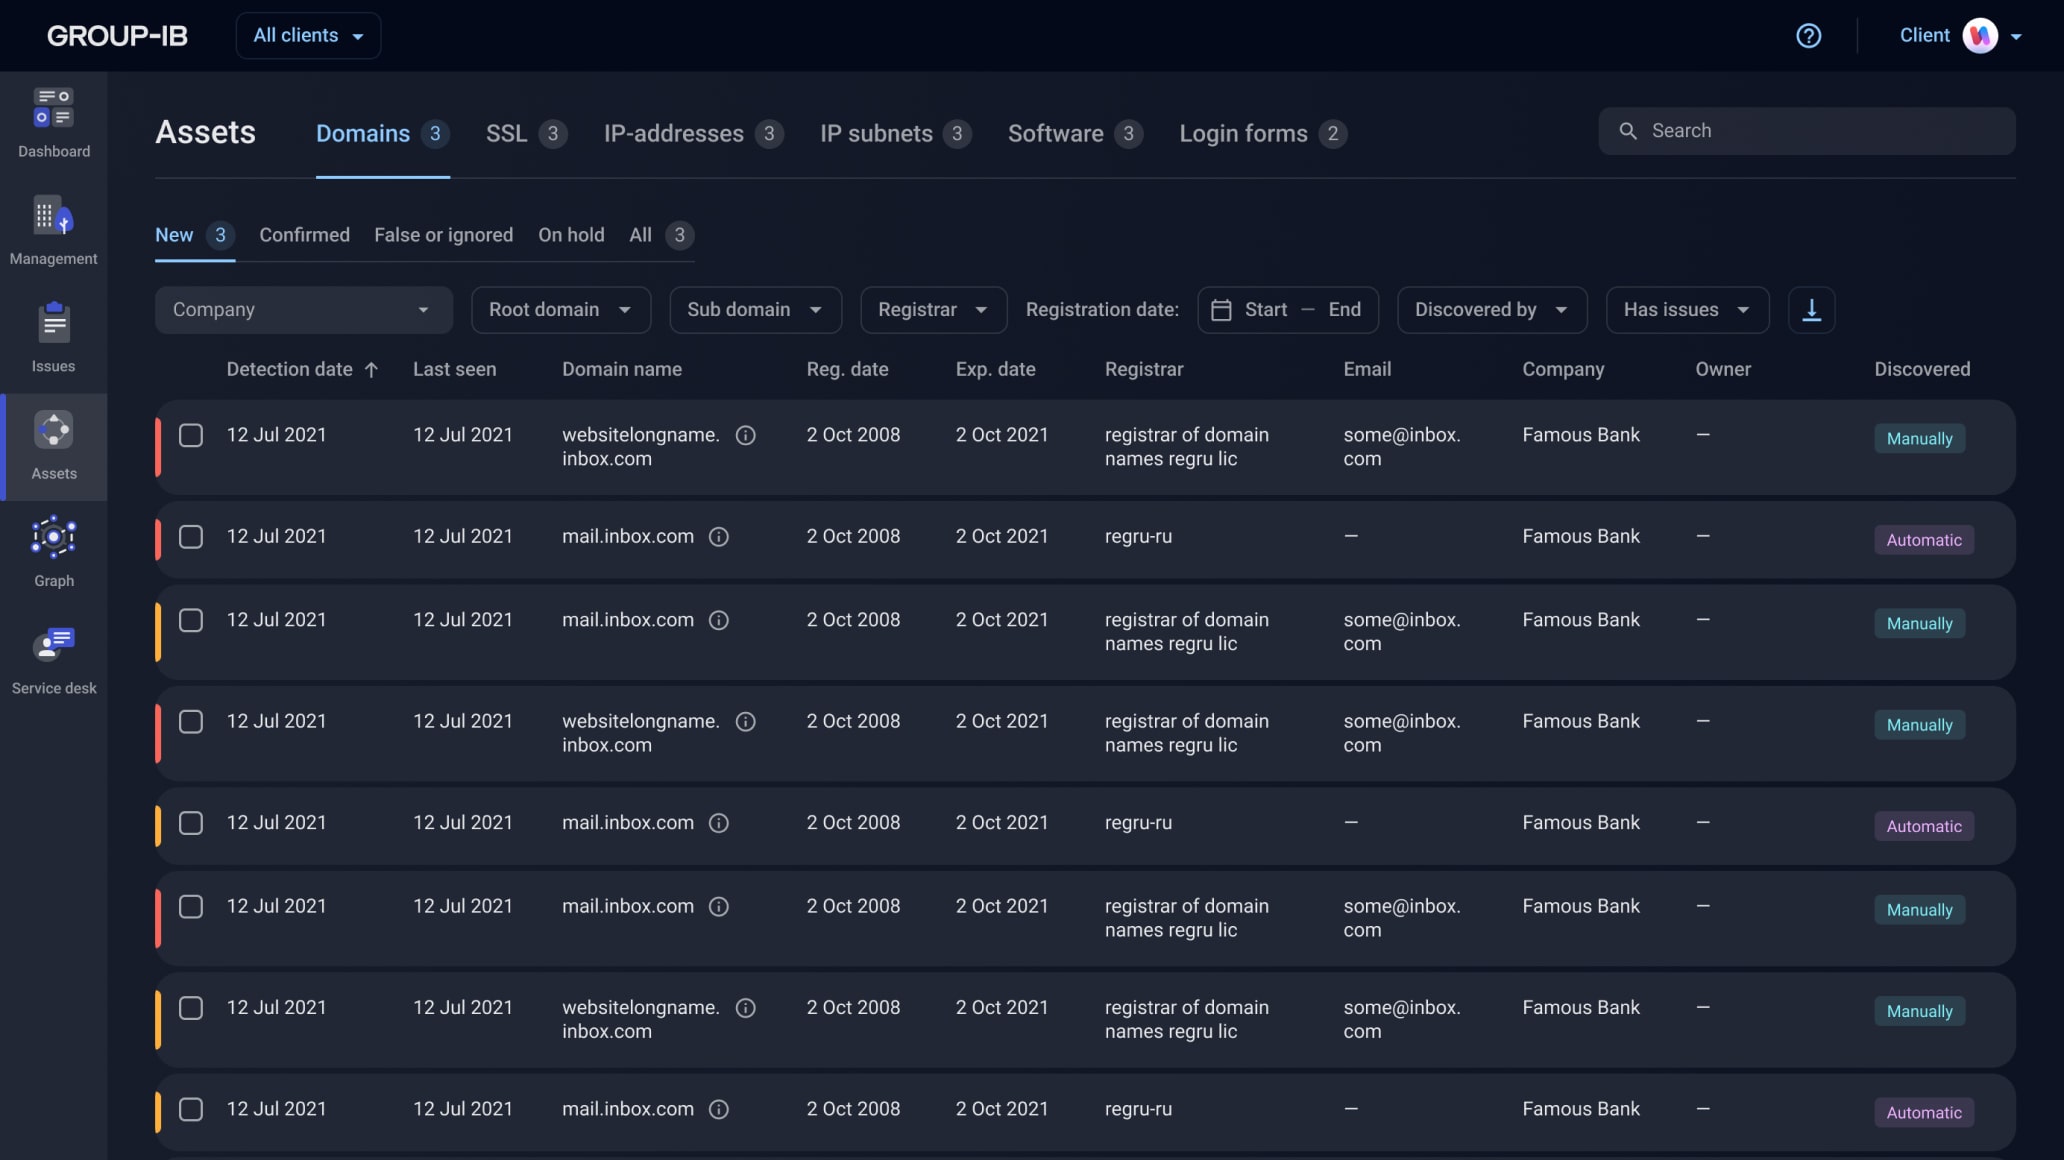
Task: Click info icon beside first websitelongname.inbox.com
Action: (745, 435)
